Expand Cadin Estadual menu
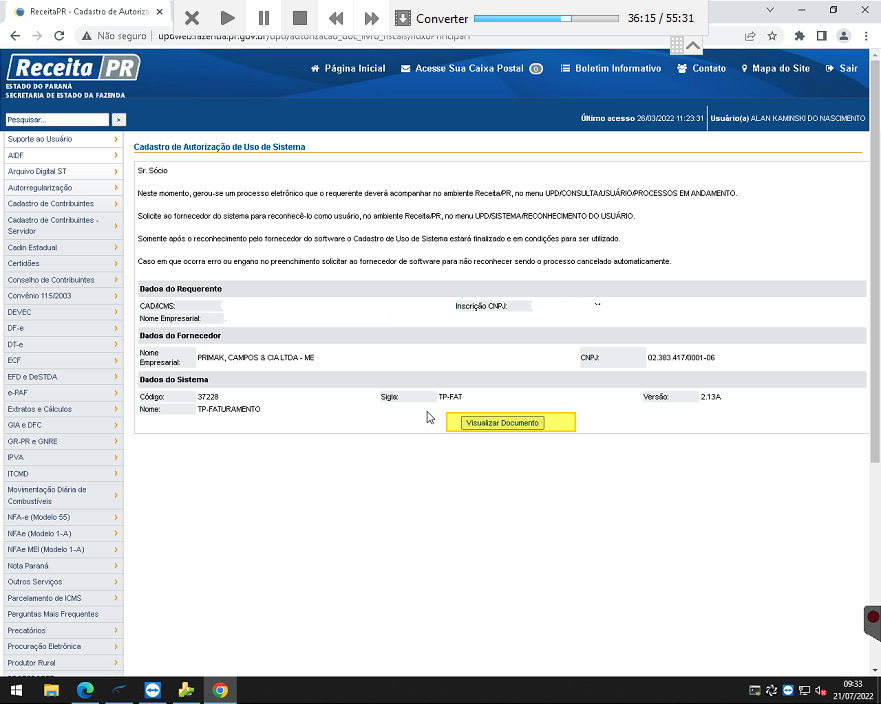 tap(63, 247)
